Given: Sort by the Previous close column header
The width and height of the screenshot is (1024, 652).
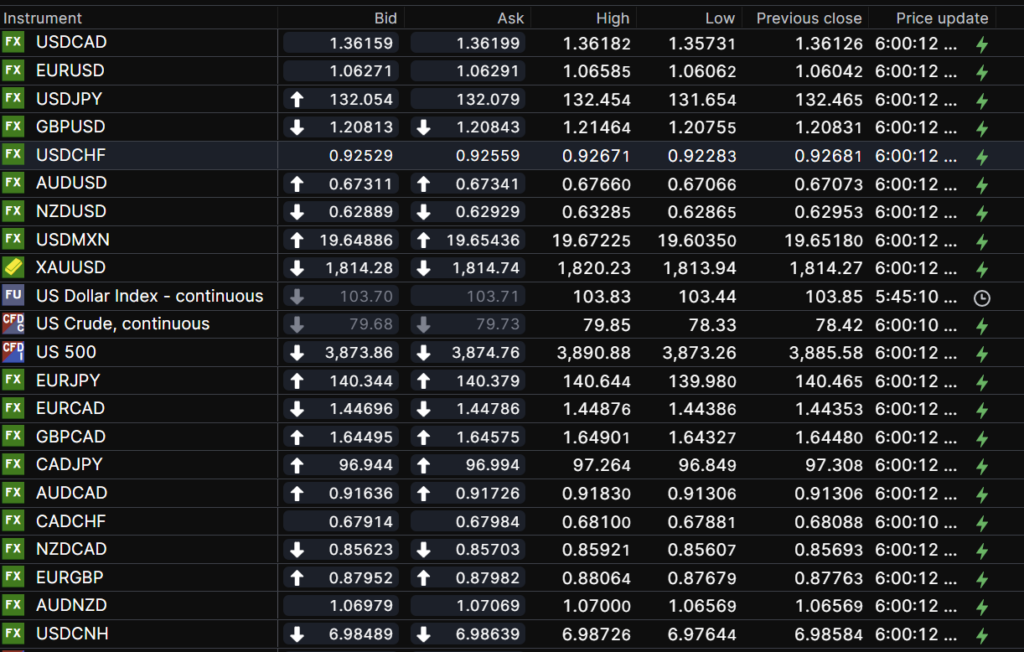Looking at the screenshot, I should tap(808, 18).
